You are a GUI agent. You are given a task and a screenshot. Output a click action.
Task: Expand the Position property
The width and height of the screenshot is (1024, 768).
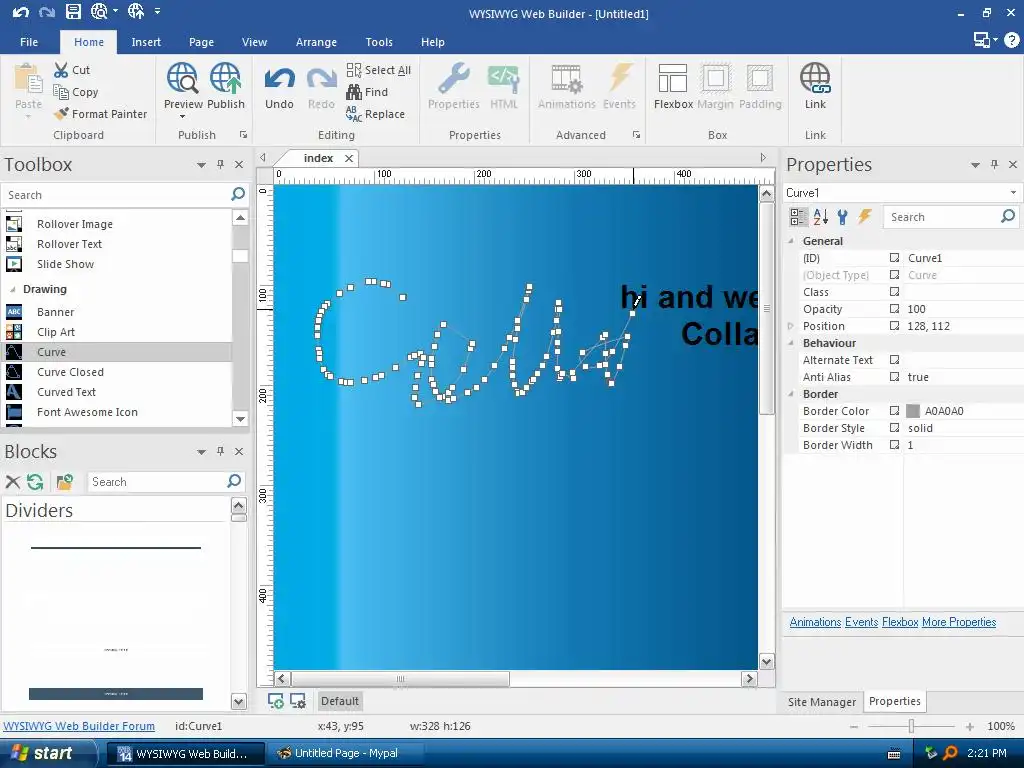(791, 326)
